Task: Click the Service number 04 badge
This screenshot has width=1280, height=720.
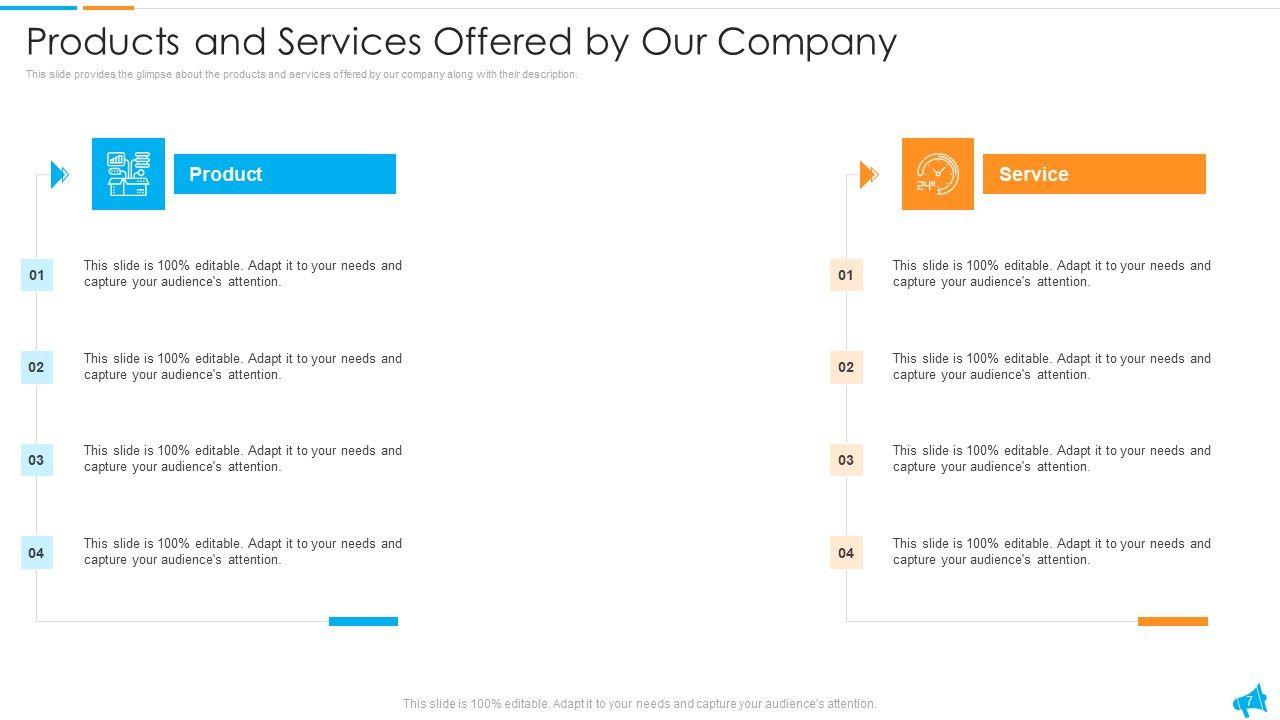Action: click(x=846, y=553)
